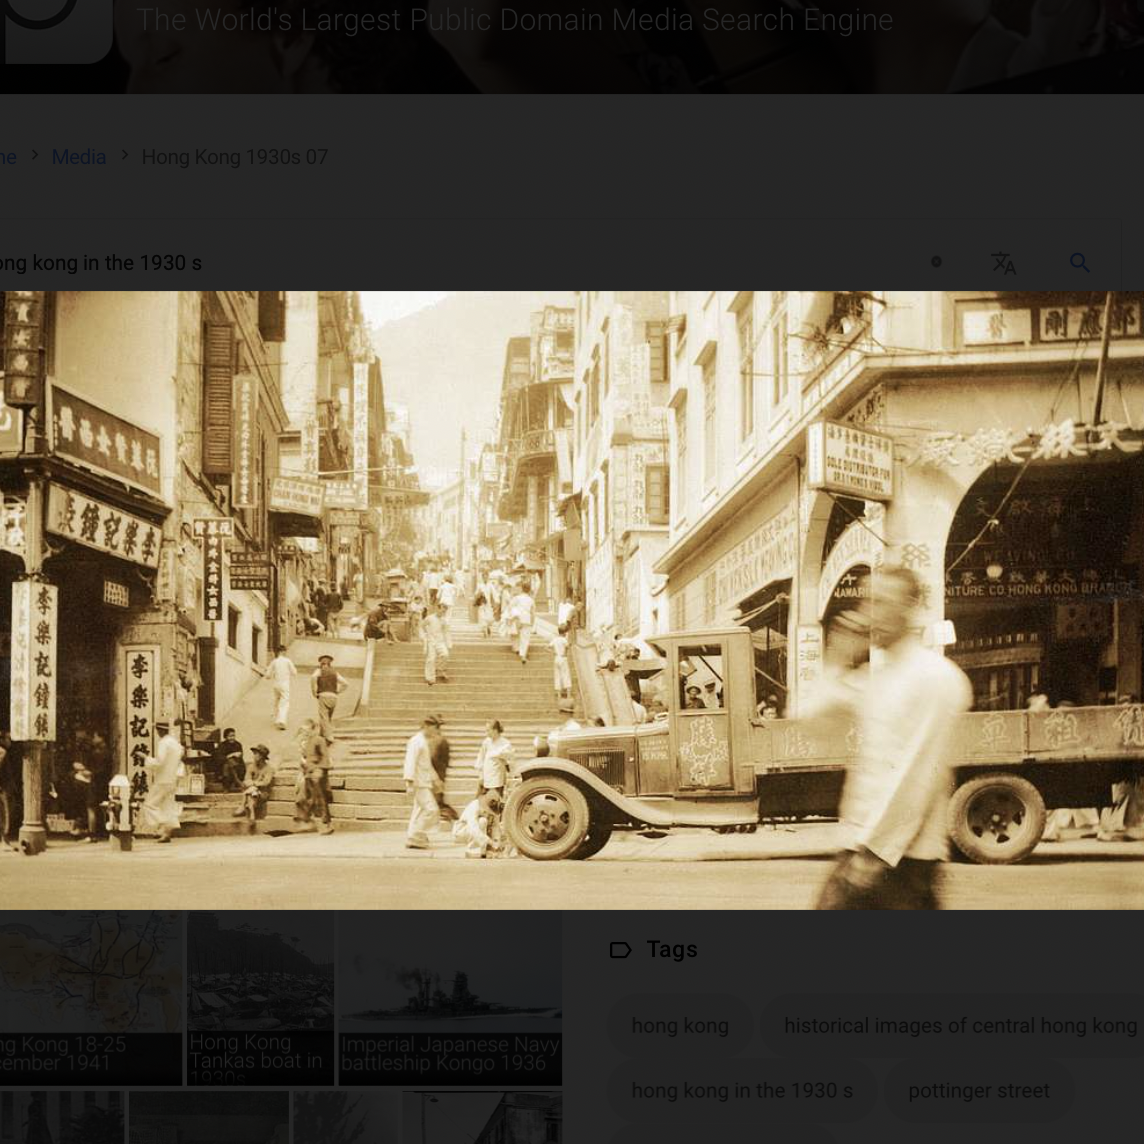
Task: Open bottom-row thumbnail showing street lamp and building
Action: coord(481,1118)
